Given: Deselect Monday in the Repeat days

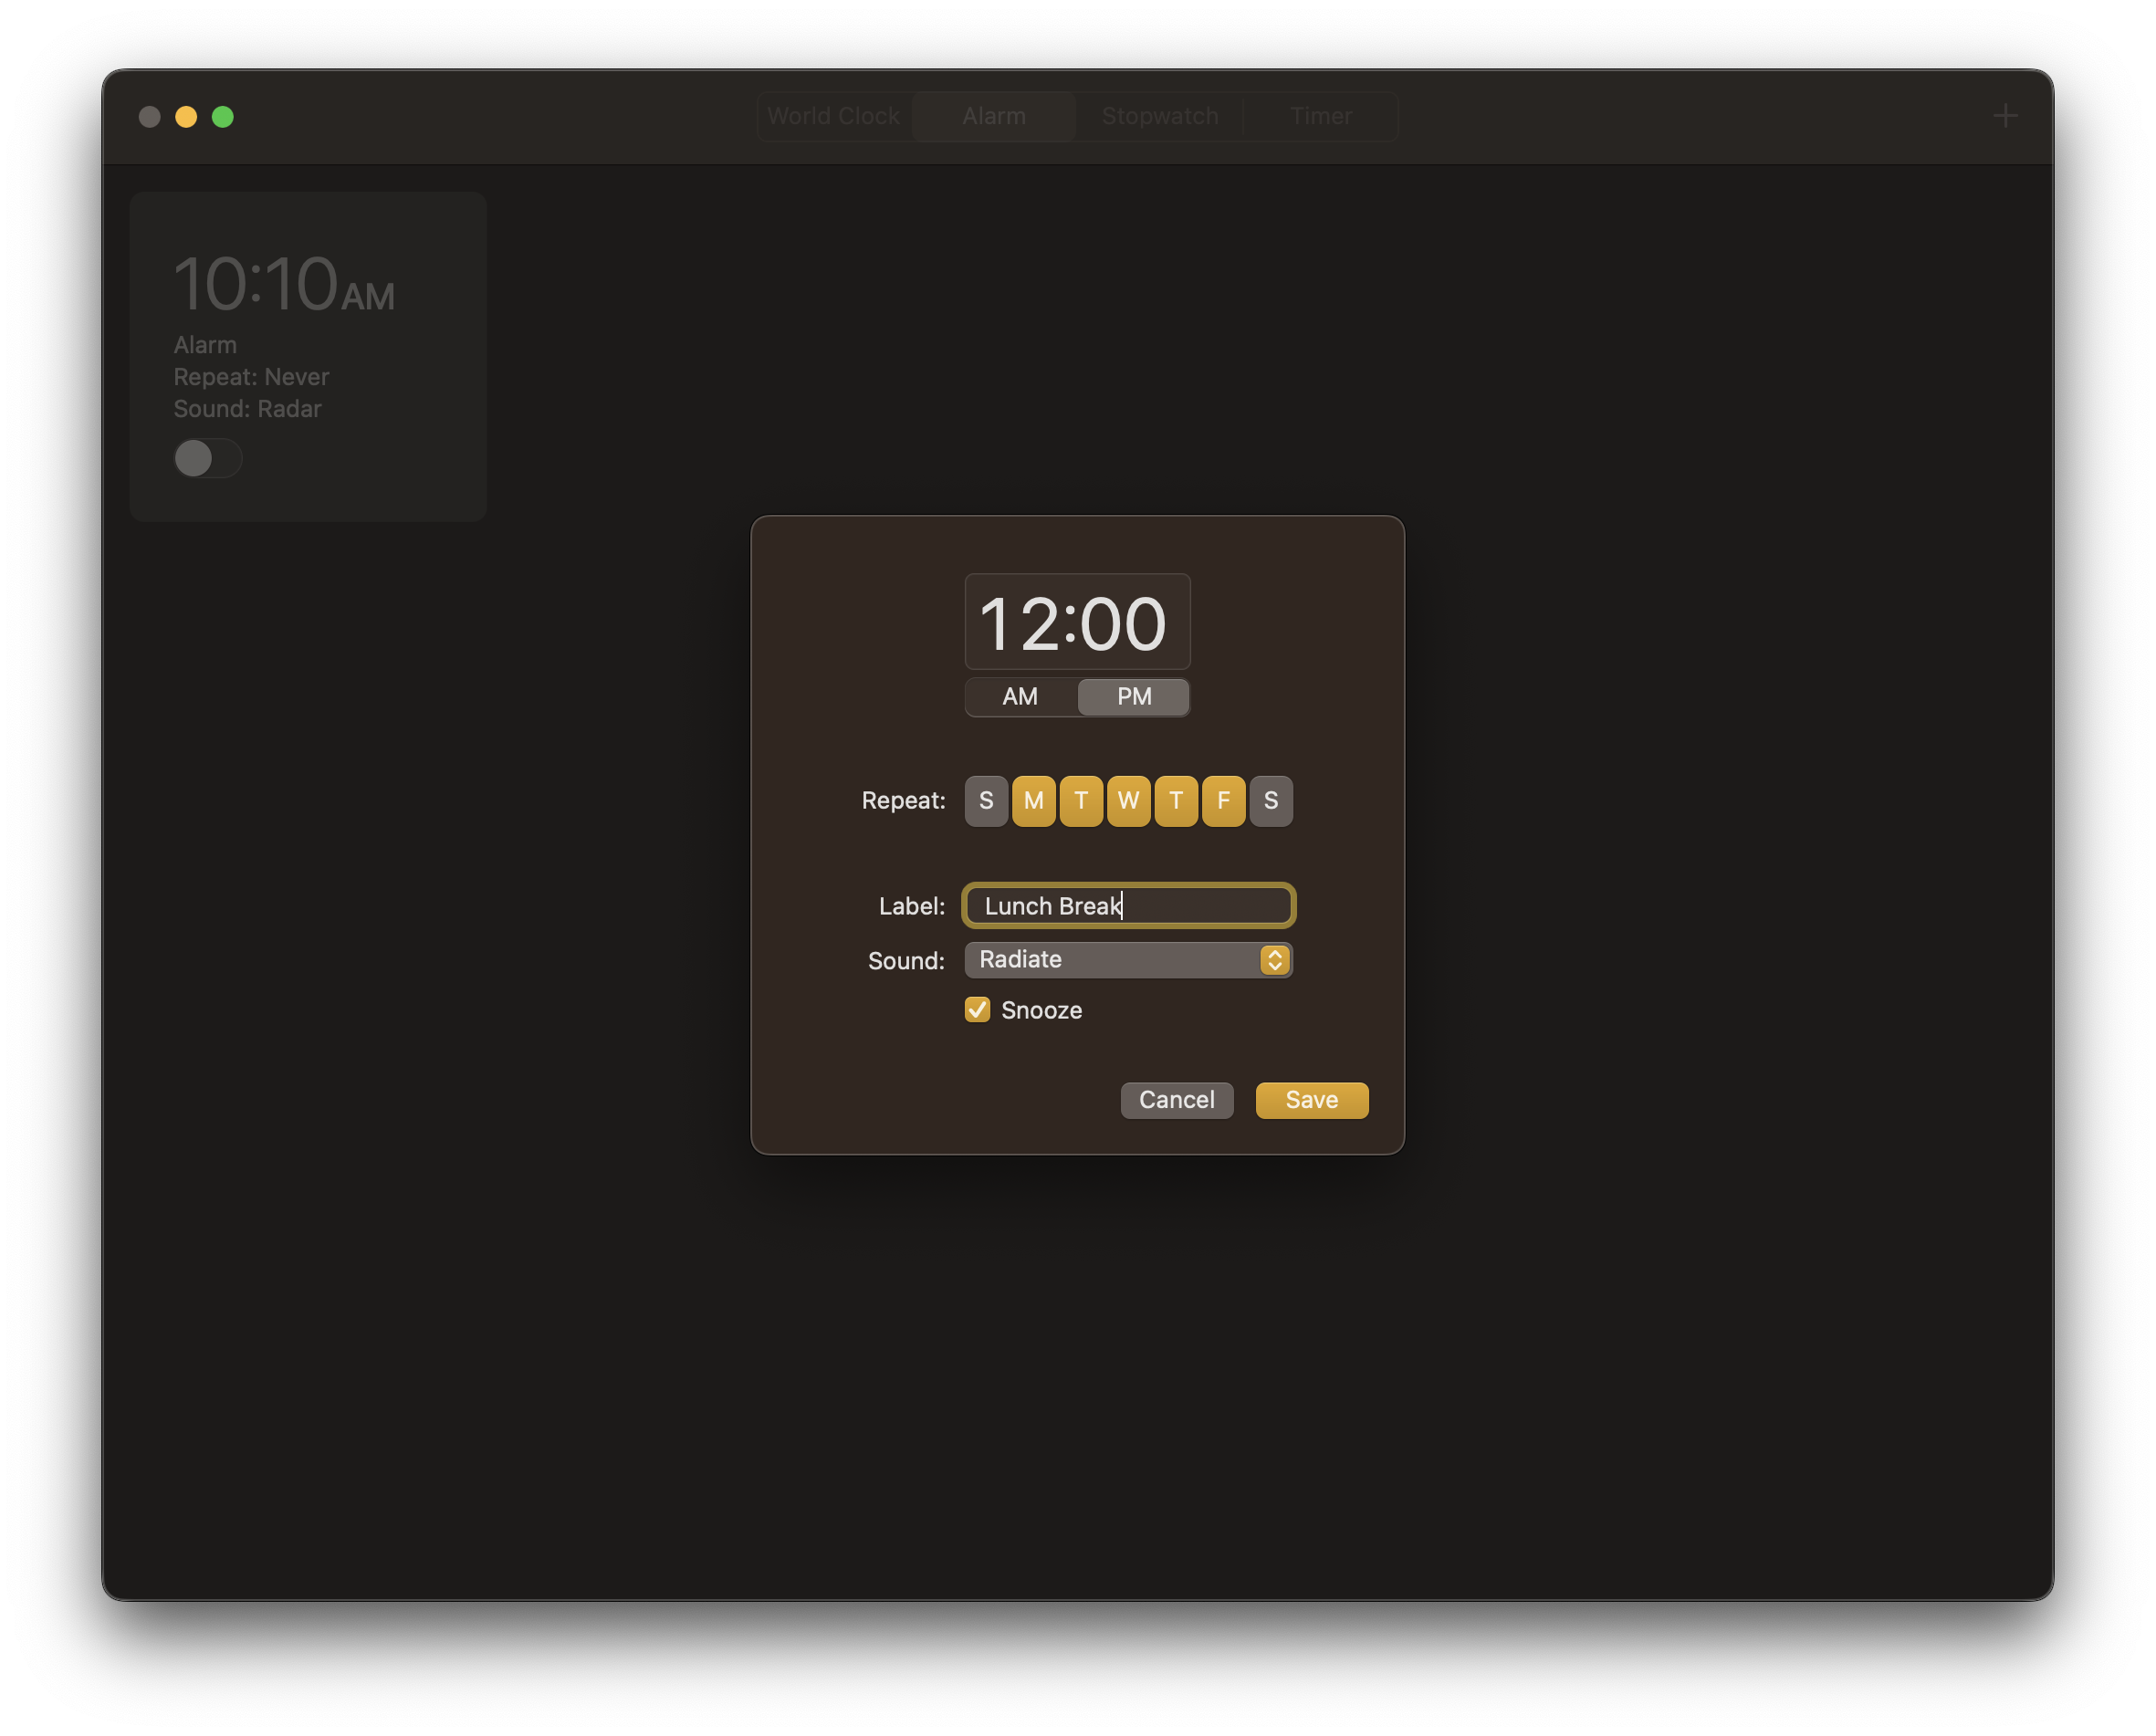Looking at the screenshot, I should [1033, 800].
